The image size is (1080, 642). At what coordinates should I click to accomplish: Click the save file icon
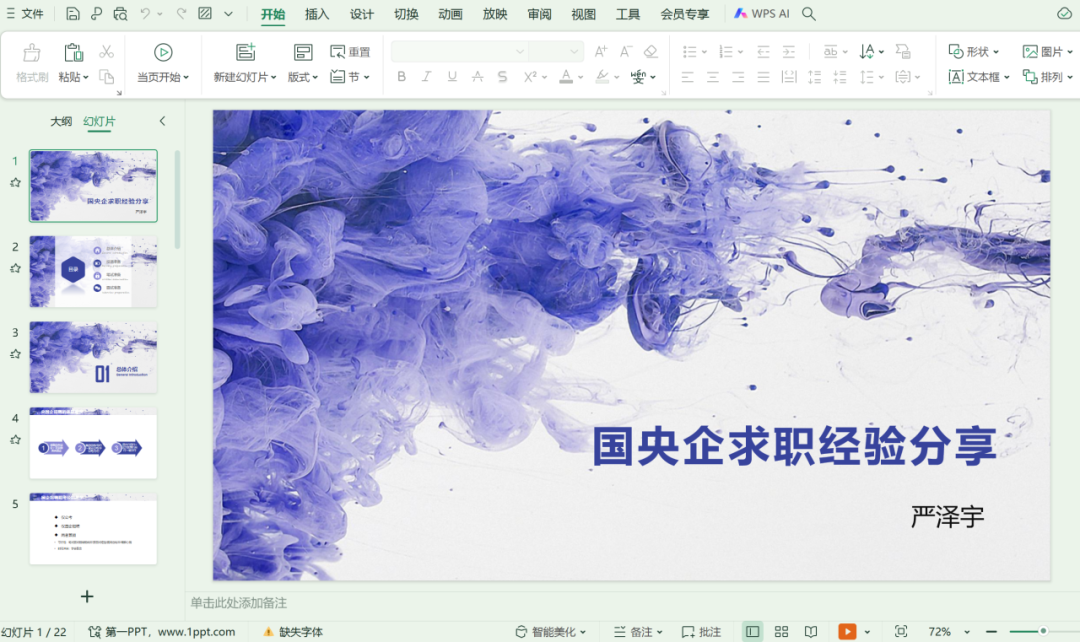[x=73, y=14]
